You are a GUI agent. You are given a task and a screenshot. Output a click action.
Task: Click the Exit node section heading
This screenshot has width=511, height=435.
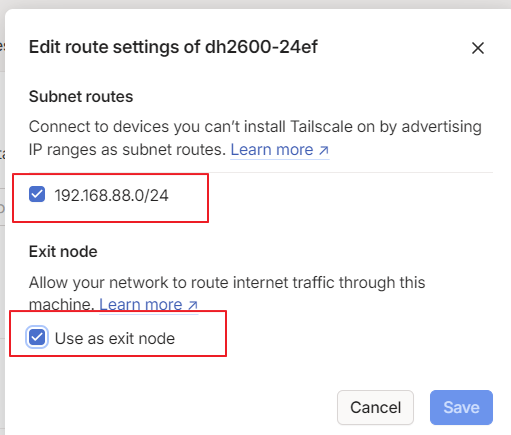[x=63, y=252]
